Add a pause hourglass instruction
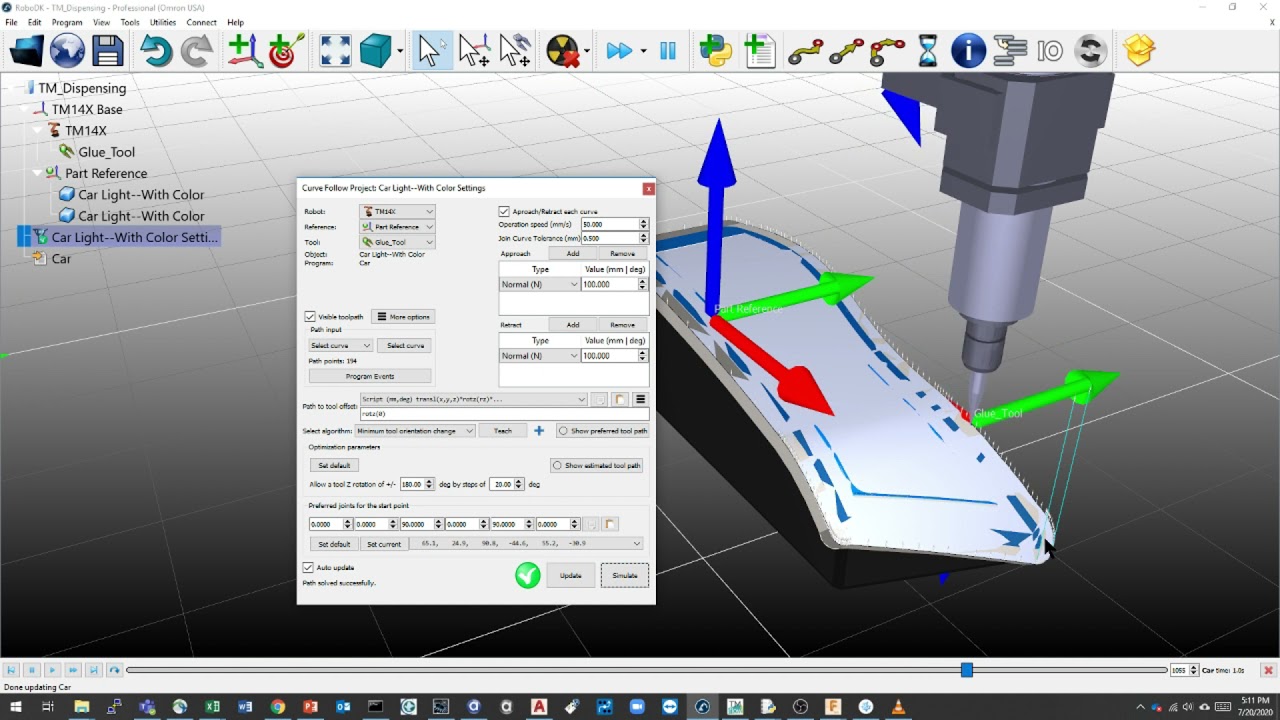Image resolution: width=1280 pixels, height=720 pixels. click(928, 50)
